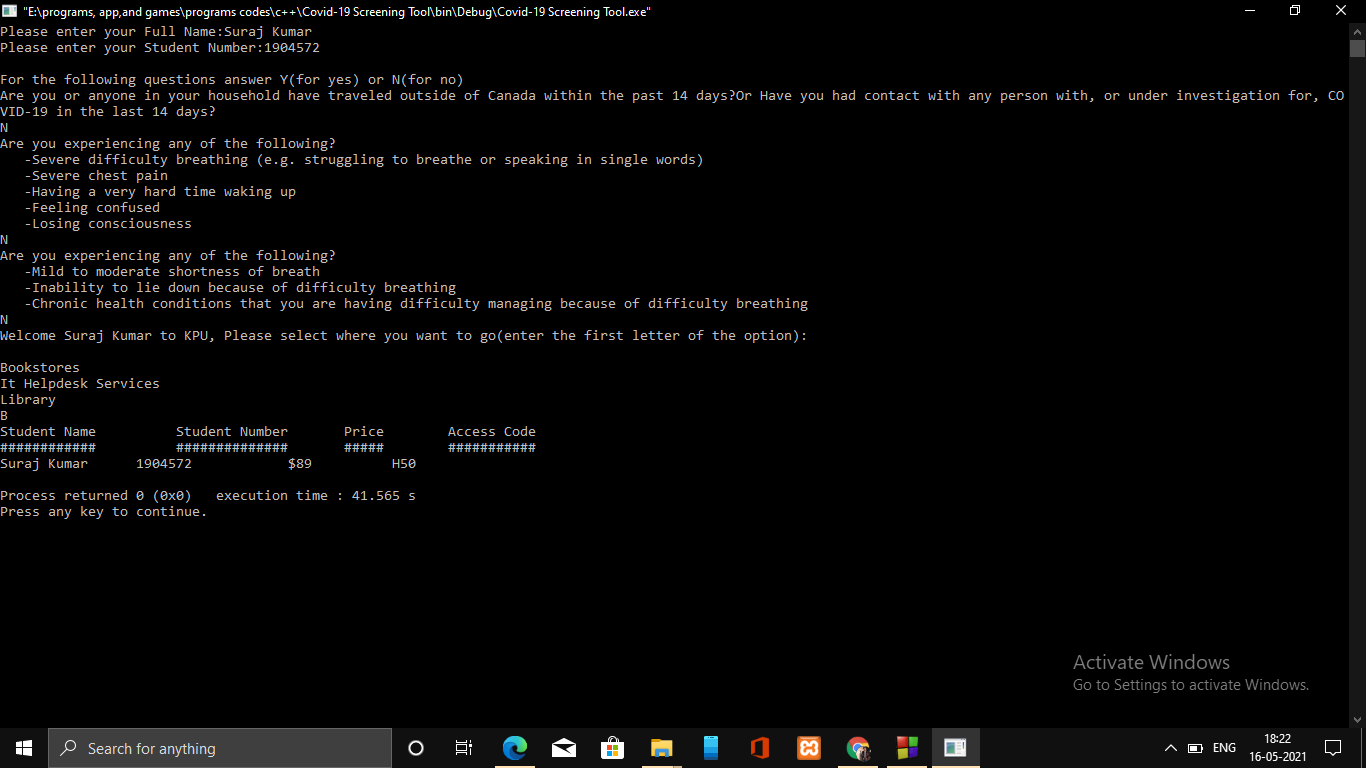Open the Start menu
The width and height of the screenshot is (1366, 768).
(x=22, y=747)
